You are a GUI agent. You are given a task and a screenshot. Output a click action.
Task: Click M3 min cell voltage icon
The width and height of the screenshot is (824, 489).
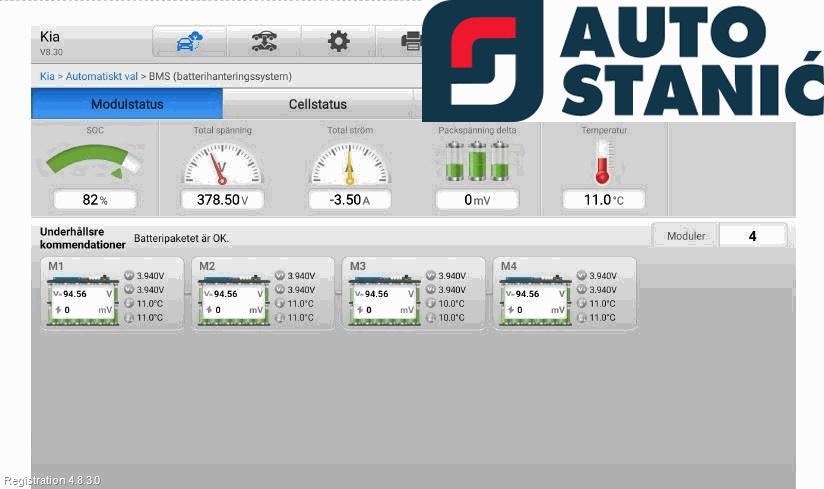tap(430, 289)
